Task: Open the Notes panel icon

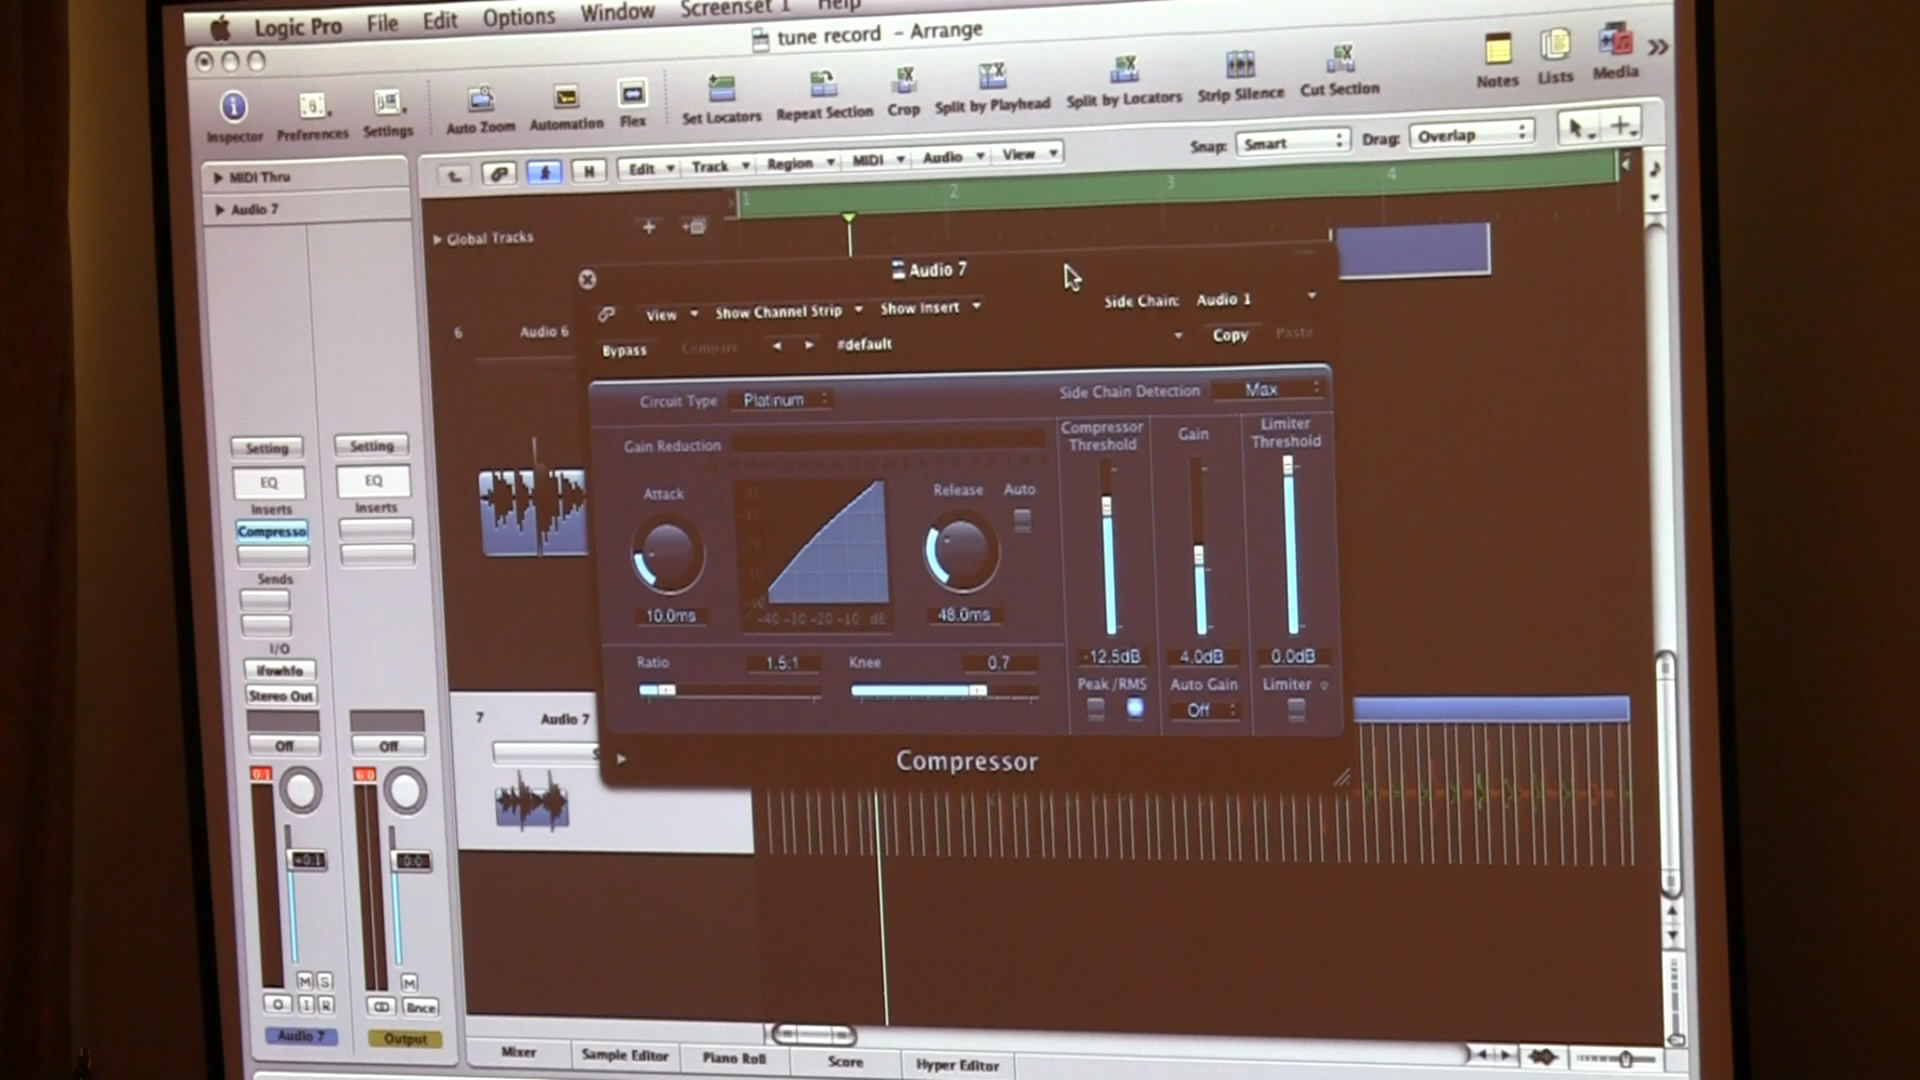Action: (x=1497, y=49)
